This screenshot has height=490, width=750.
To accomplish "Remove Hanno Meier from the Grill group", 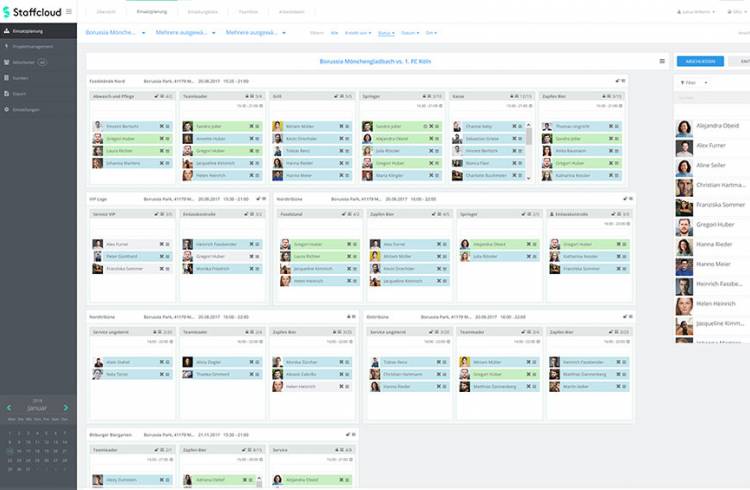I will click(x=342, y=176).
